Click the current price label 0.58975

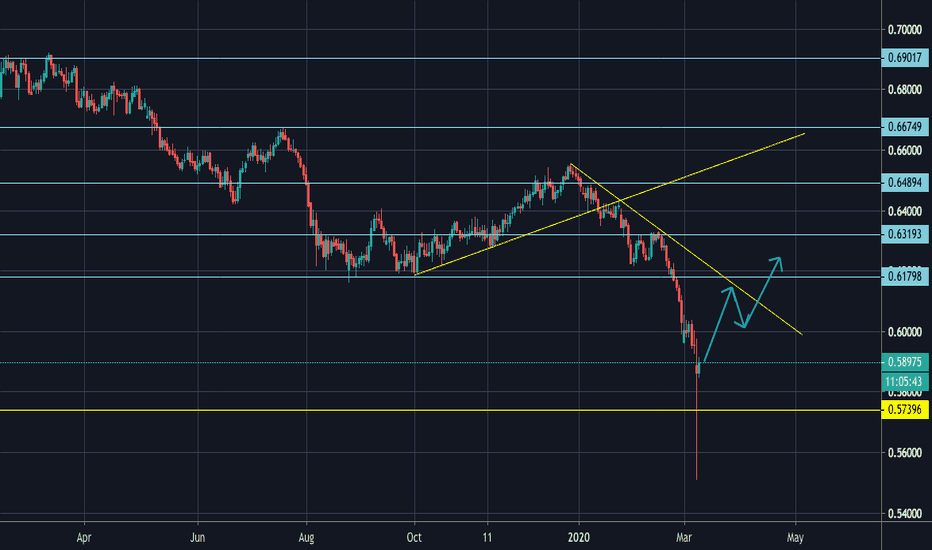click(x=905, y=362)
